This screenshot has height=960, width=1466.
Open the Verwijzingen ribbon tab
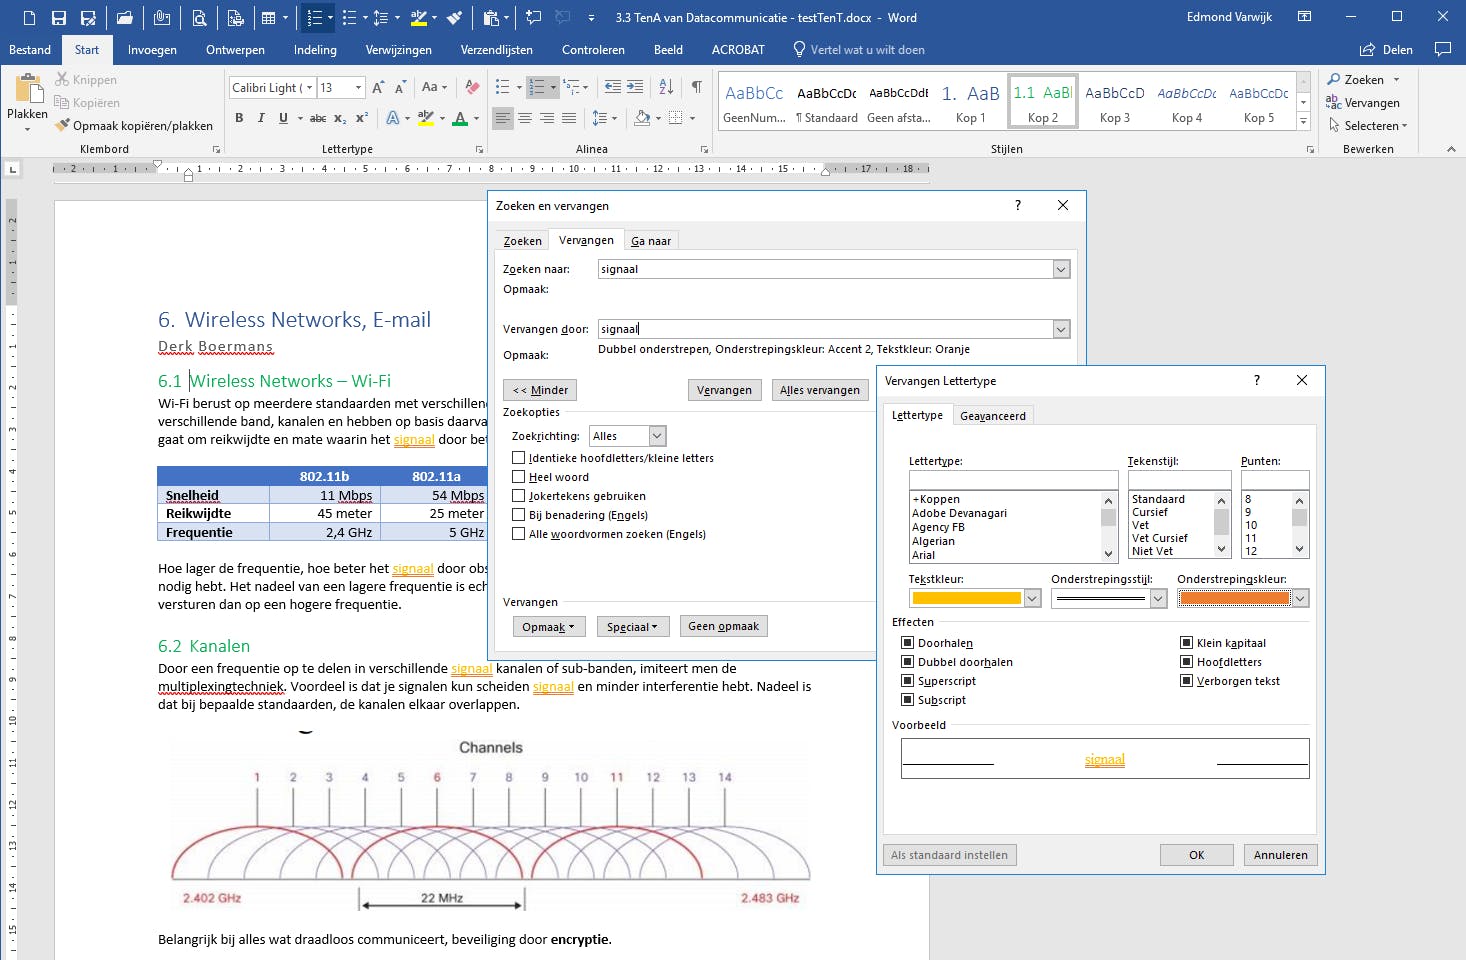click(398, 50)
